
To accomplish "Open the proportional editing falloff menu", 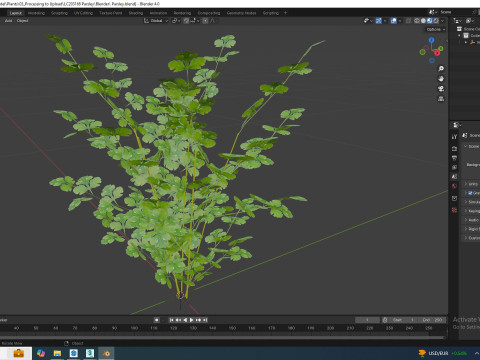I will [213, 21].
